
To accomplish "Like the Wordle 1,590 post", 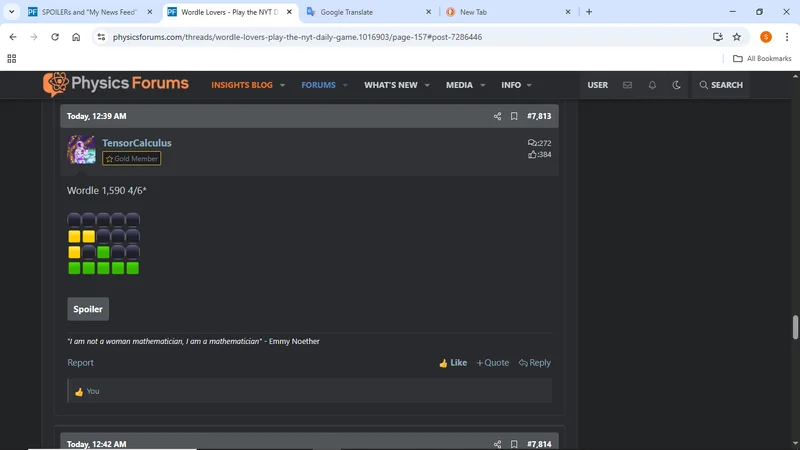I will [x=453, y=363].
